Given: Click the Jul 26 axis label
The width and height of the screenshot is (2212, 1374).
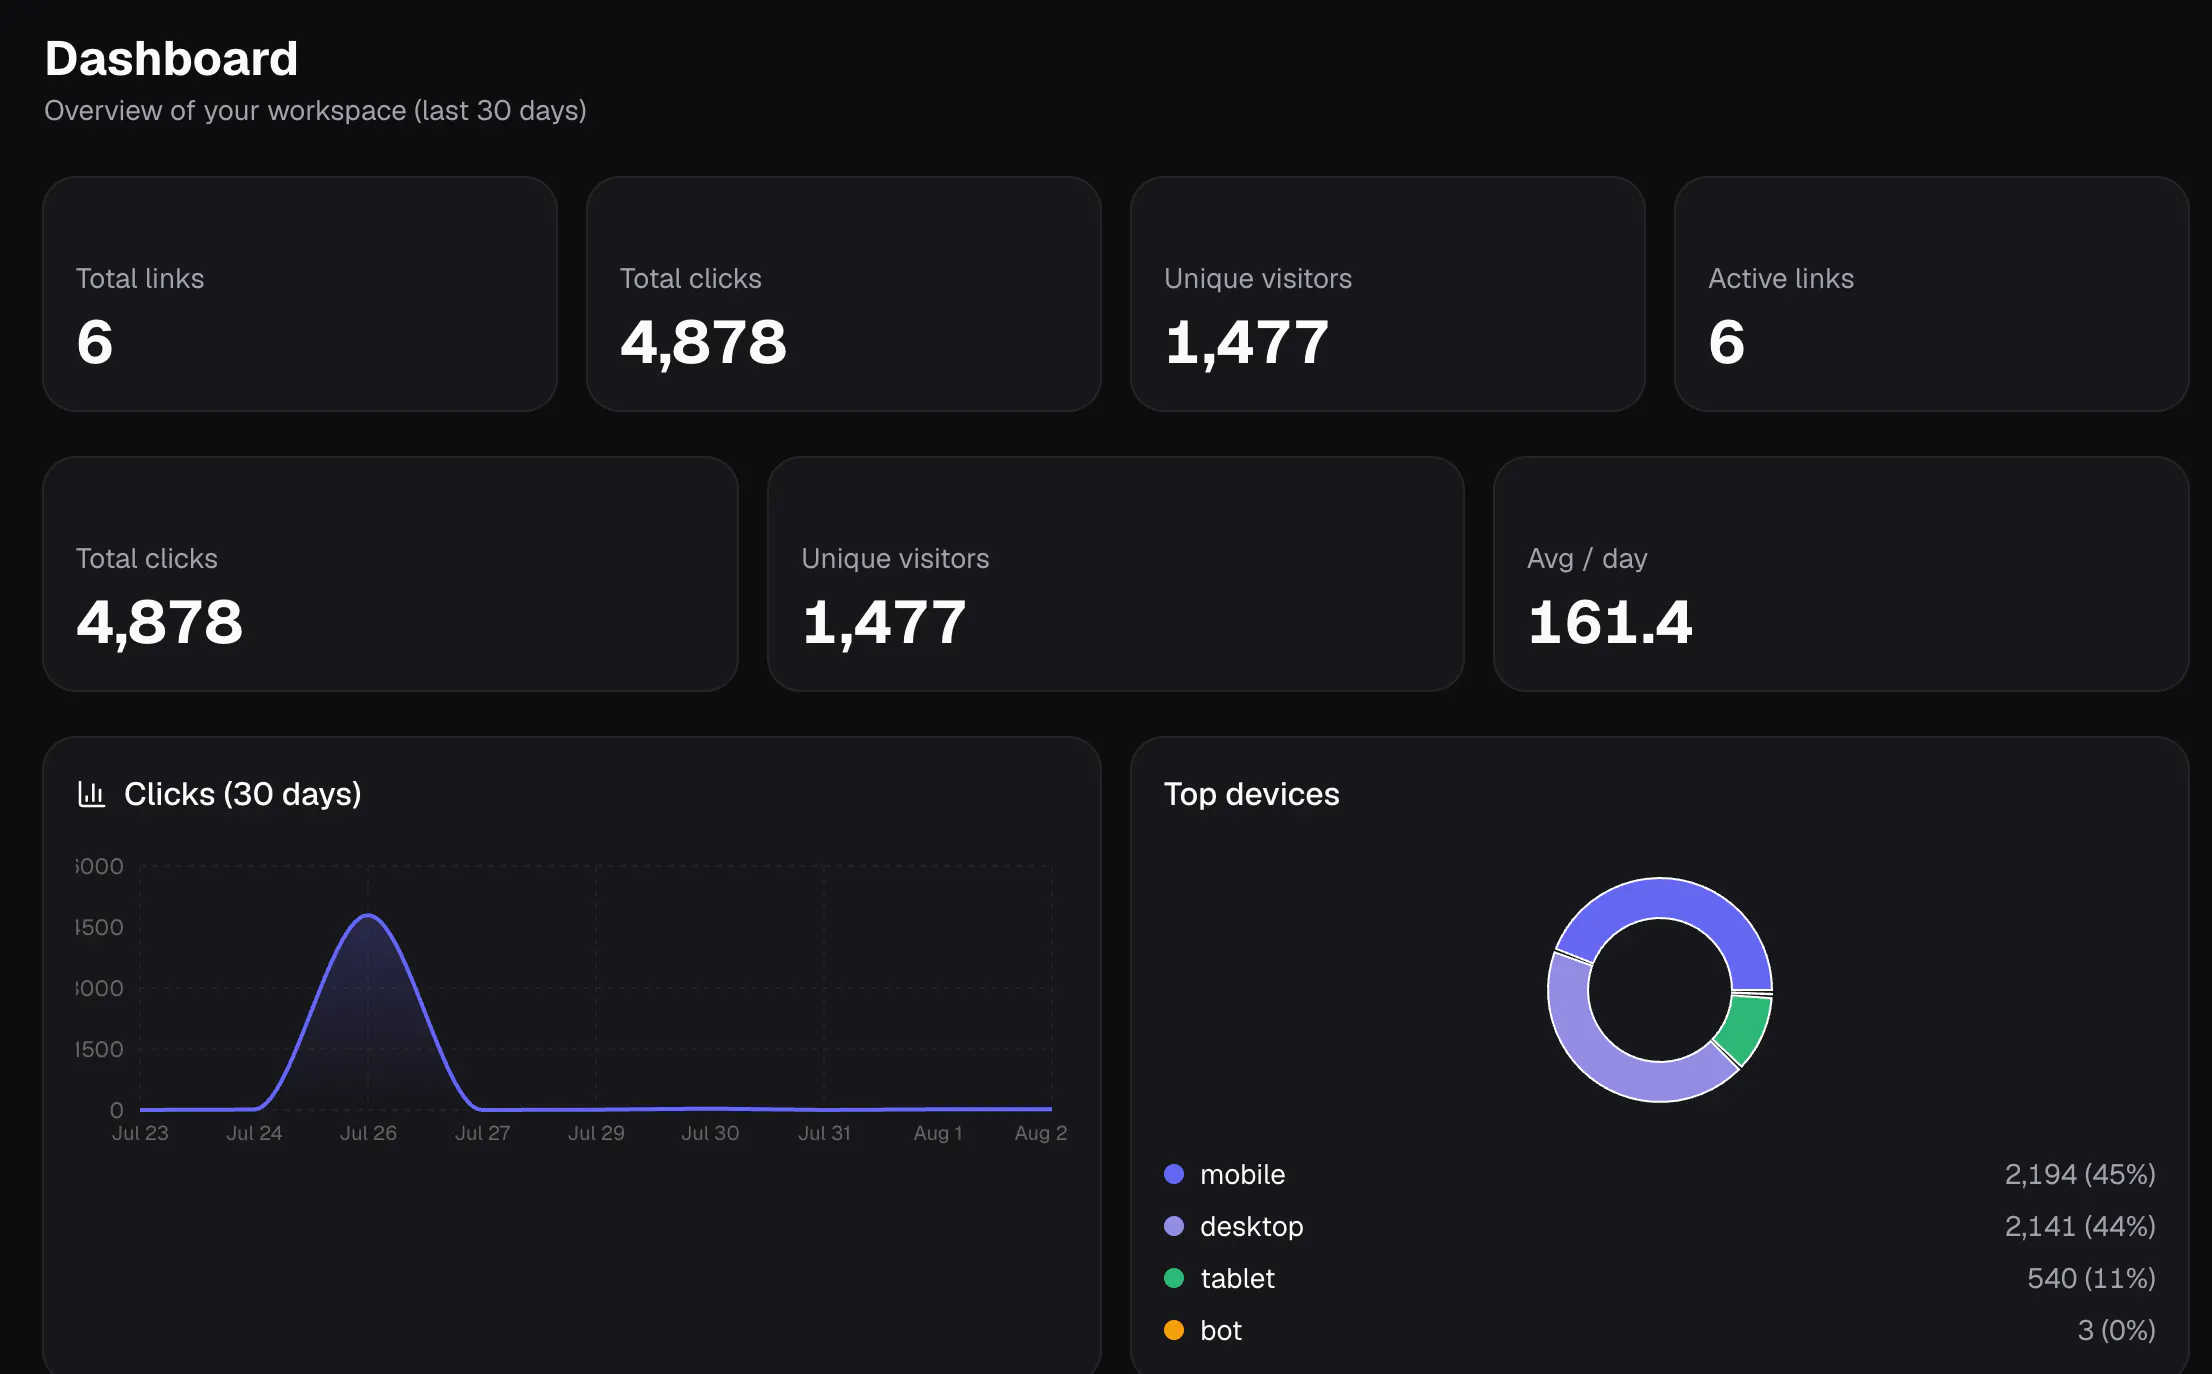Looking at the screenshot, I should pos(368,1133).
